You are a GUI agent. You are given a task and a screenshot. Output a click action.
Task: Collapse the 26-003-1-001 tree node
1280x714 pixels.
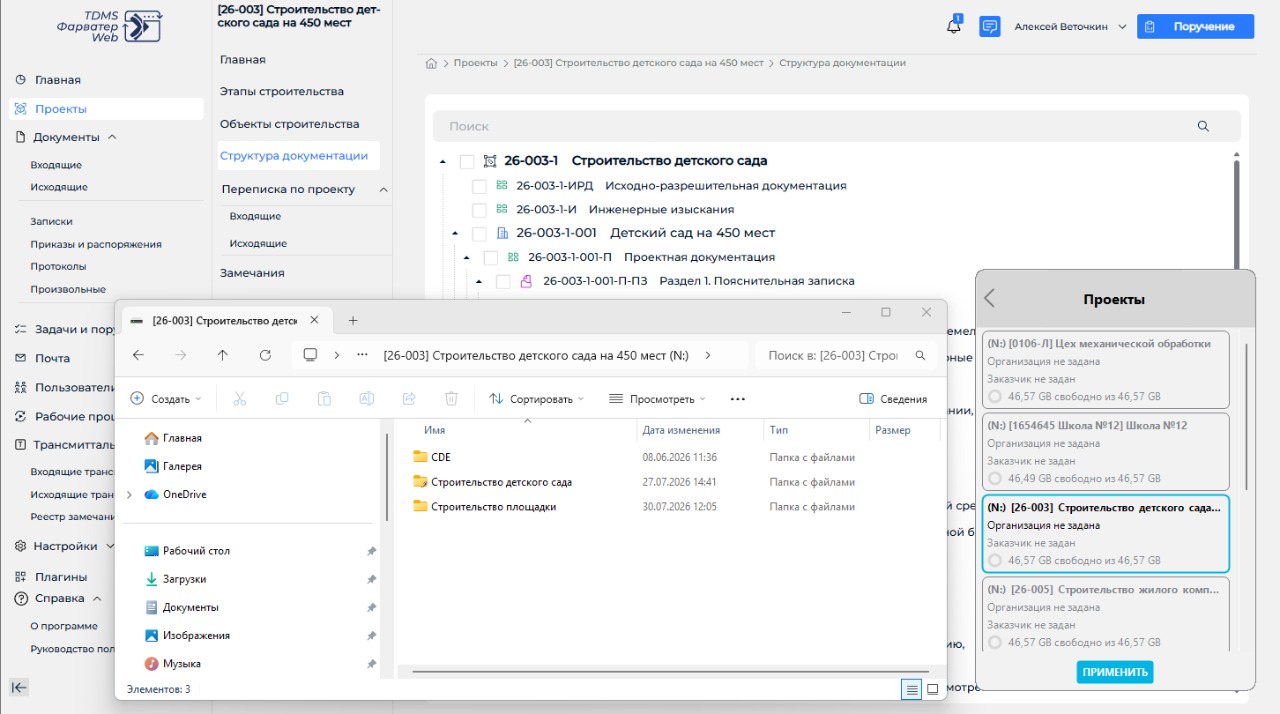tap(455, 233)
